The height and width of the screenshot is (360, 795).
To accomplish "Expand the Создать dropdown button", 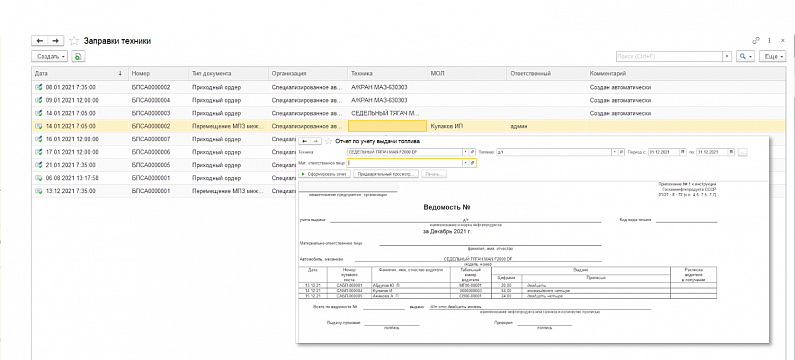I will pos(50,57).
